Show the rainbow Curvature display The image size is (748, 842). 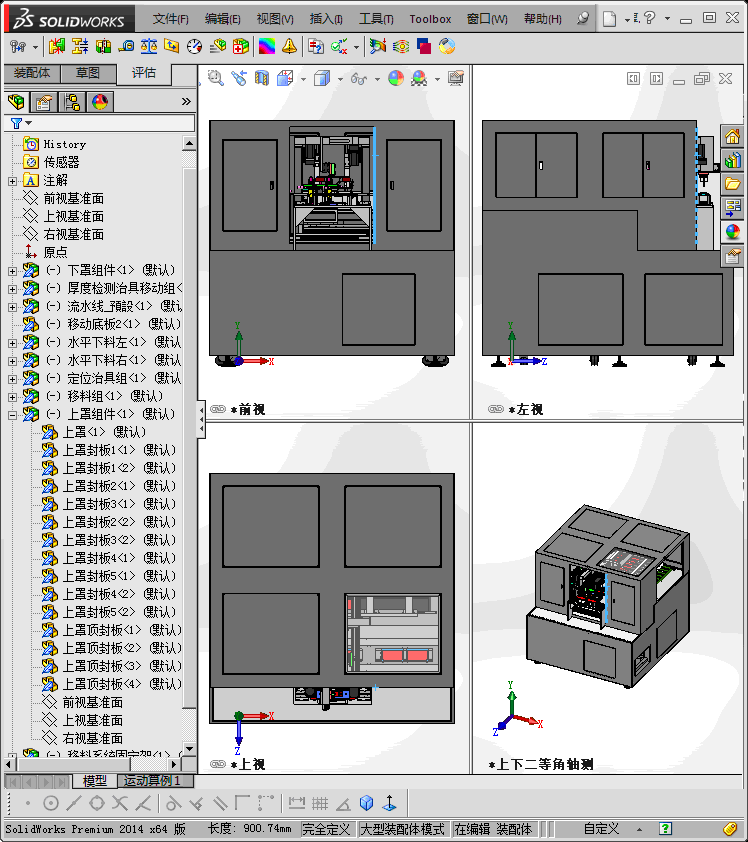(267, 47)
